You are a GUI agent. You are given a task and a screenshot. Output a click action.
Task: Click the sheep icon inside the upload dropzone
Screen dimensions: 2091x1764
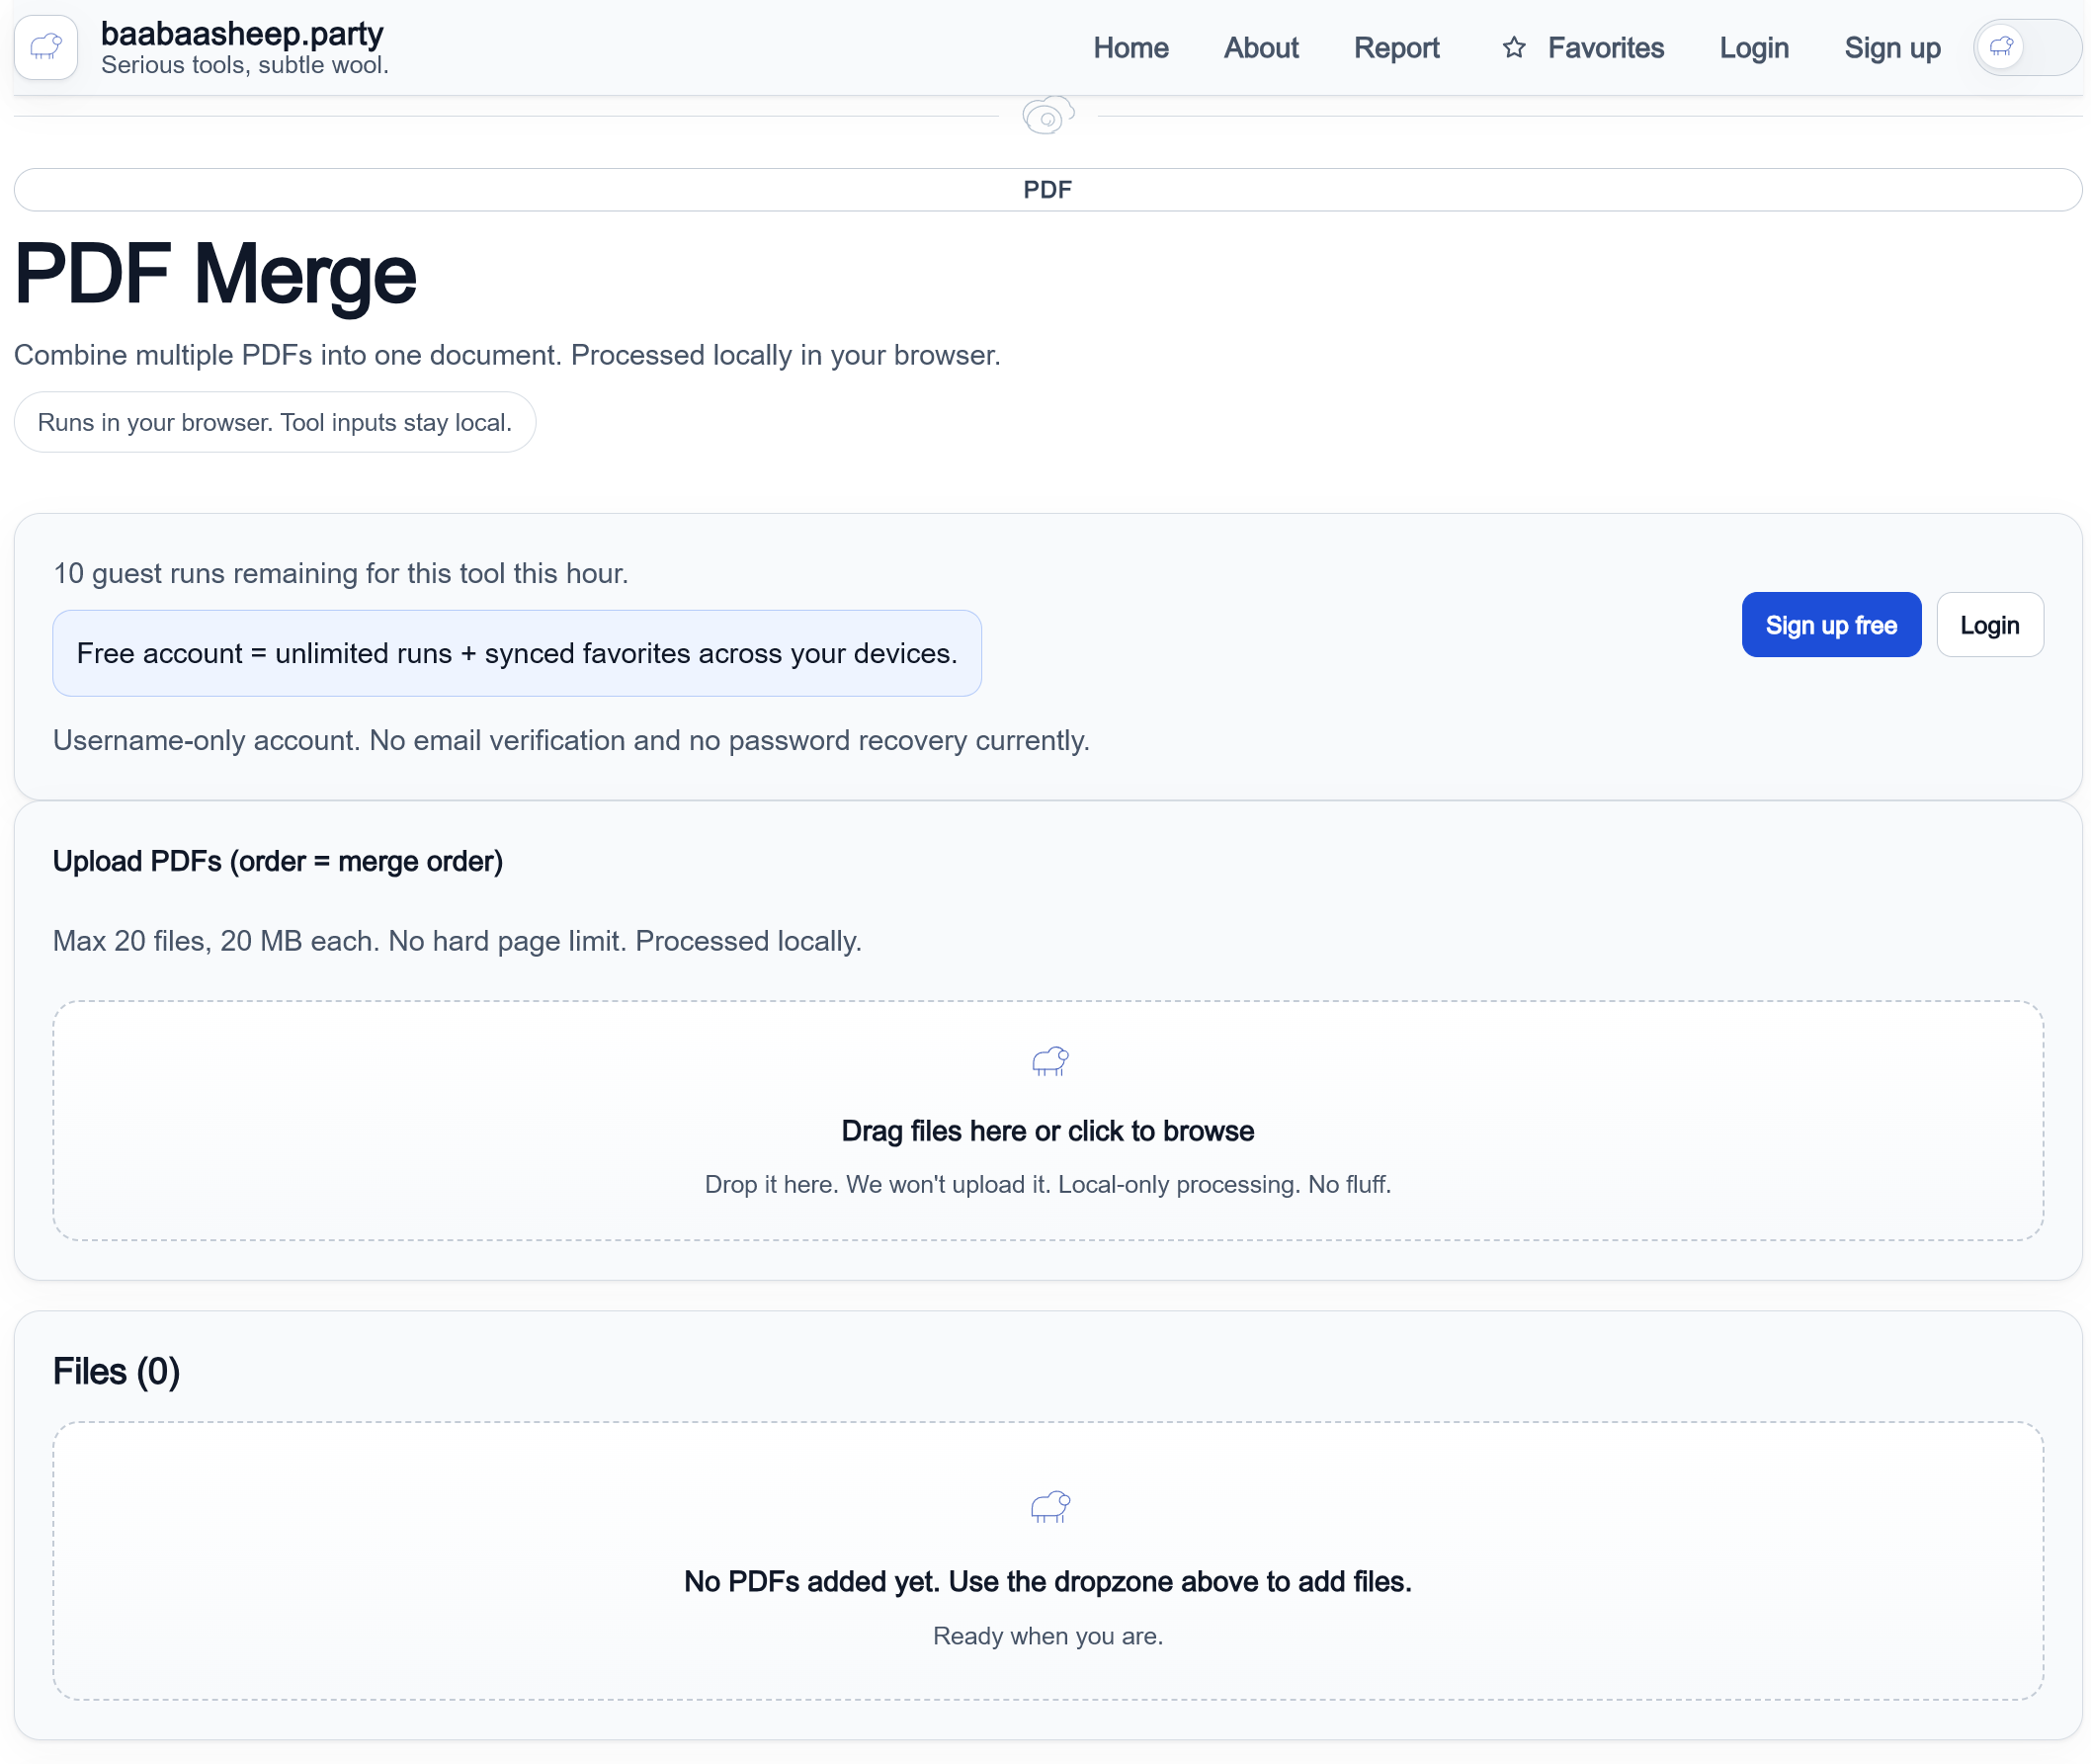click(1048, 1062)
